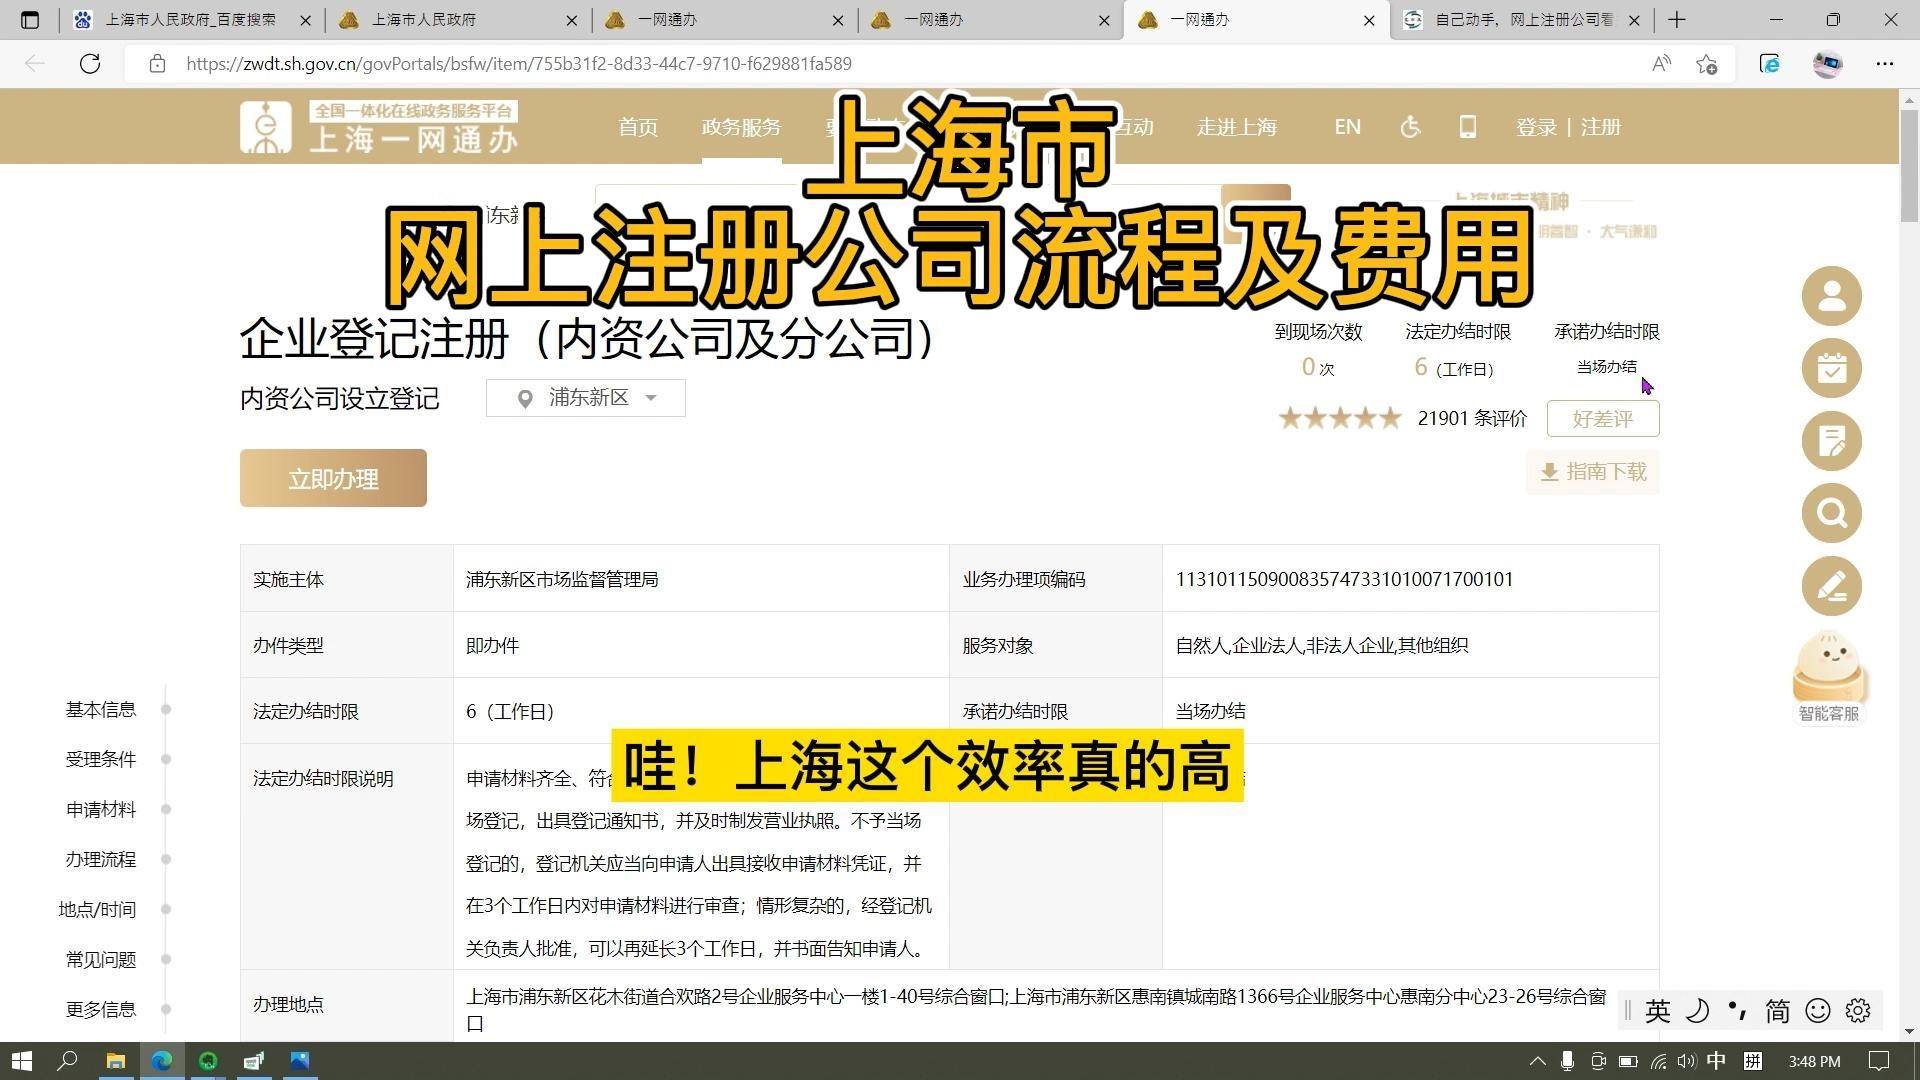This screenshot has height=1080, width=1920.
Task: Click the document edit floating sidebar icon
Action: pos(1831,441)
